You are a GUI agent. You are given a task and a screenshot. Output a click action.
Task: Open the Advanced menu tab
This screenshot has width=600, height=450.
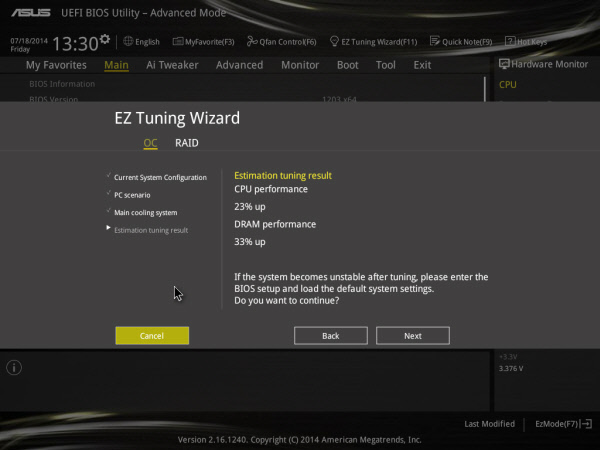240,65
